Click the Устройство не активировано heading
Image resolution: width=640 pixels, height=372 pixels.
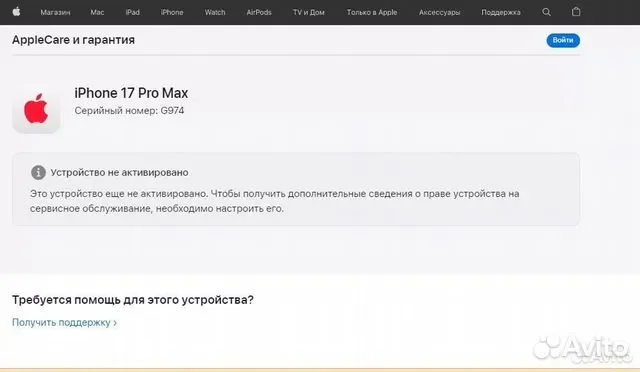pos(119,172)
